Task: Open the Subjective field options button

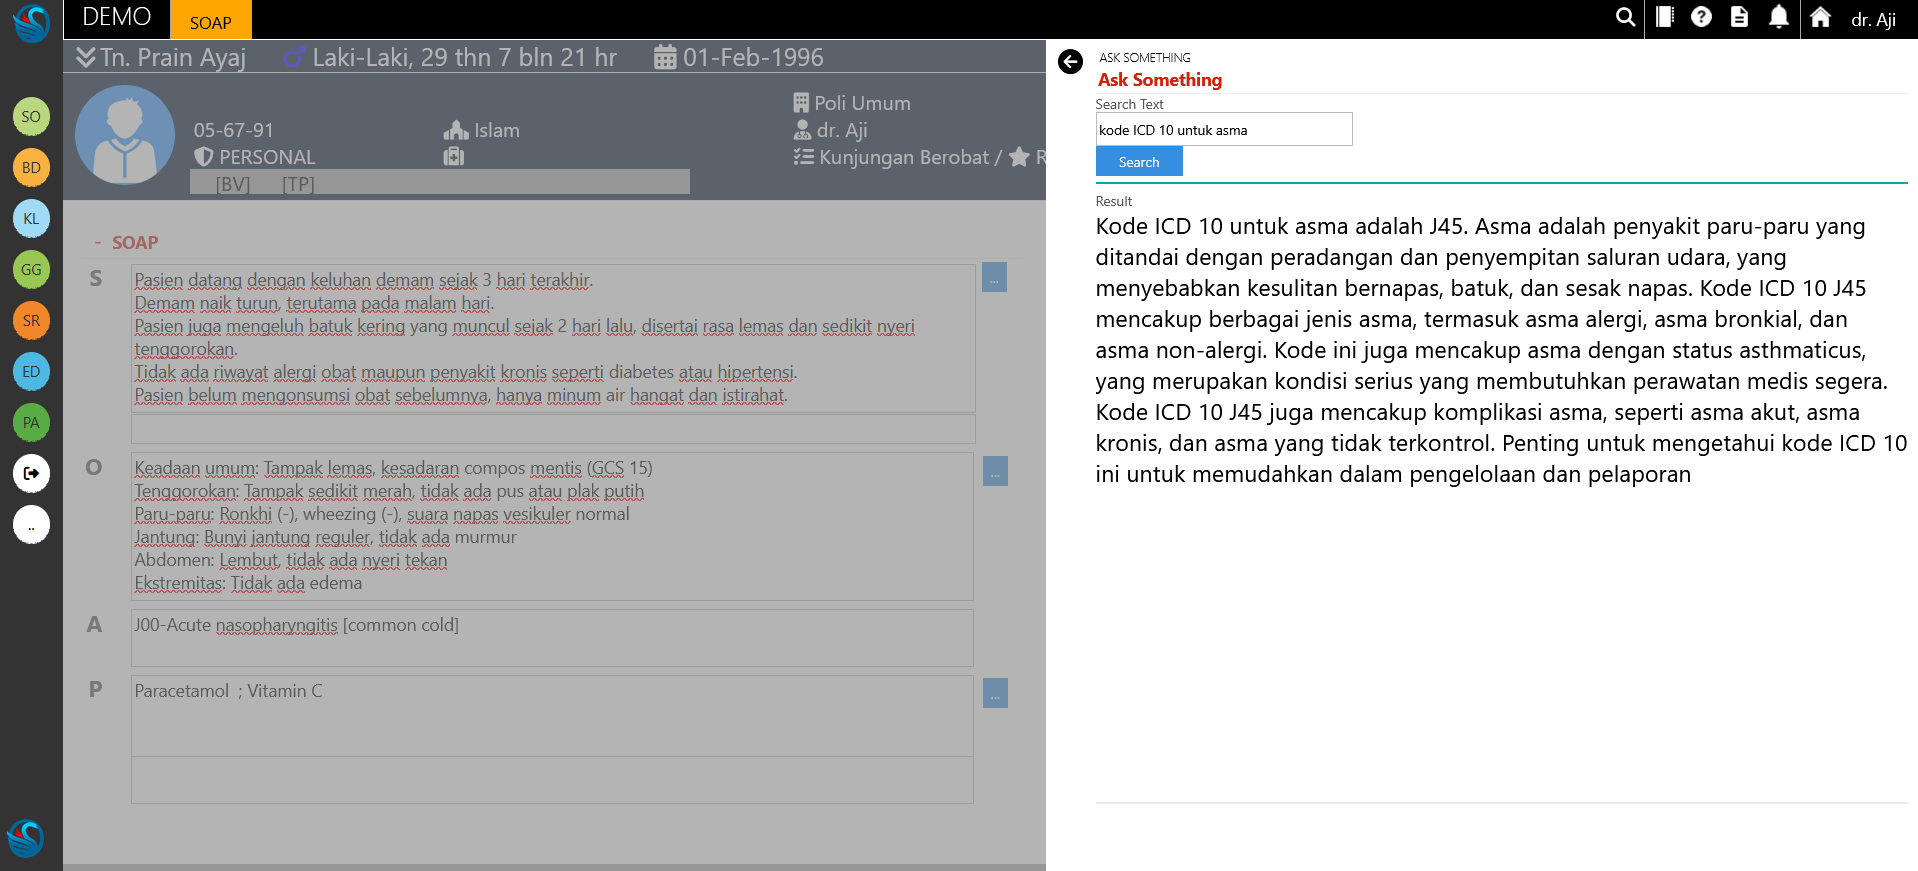Action: [994, 278]
